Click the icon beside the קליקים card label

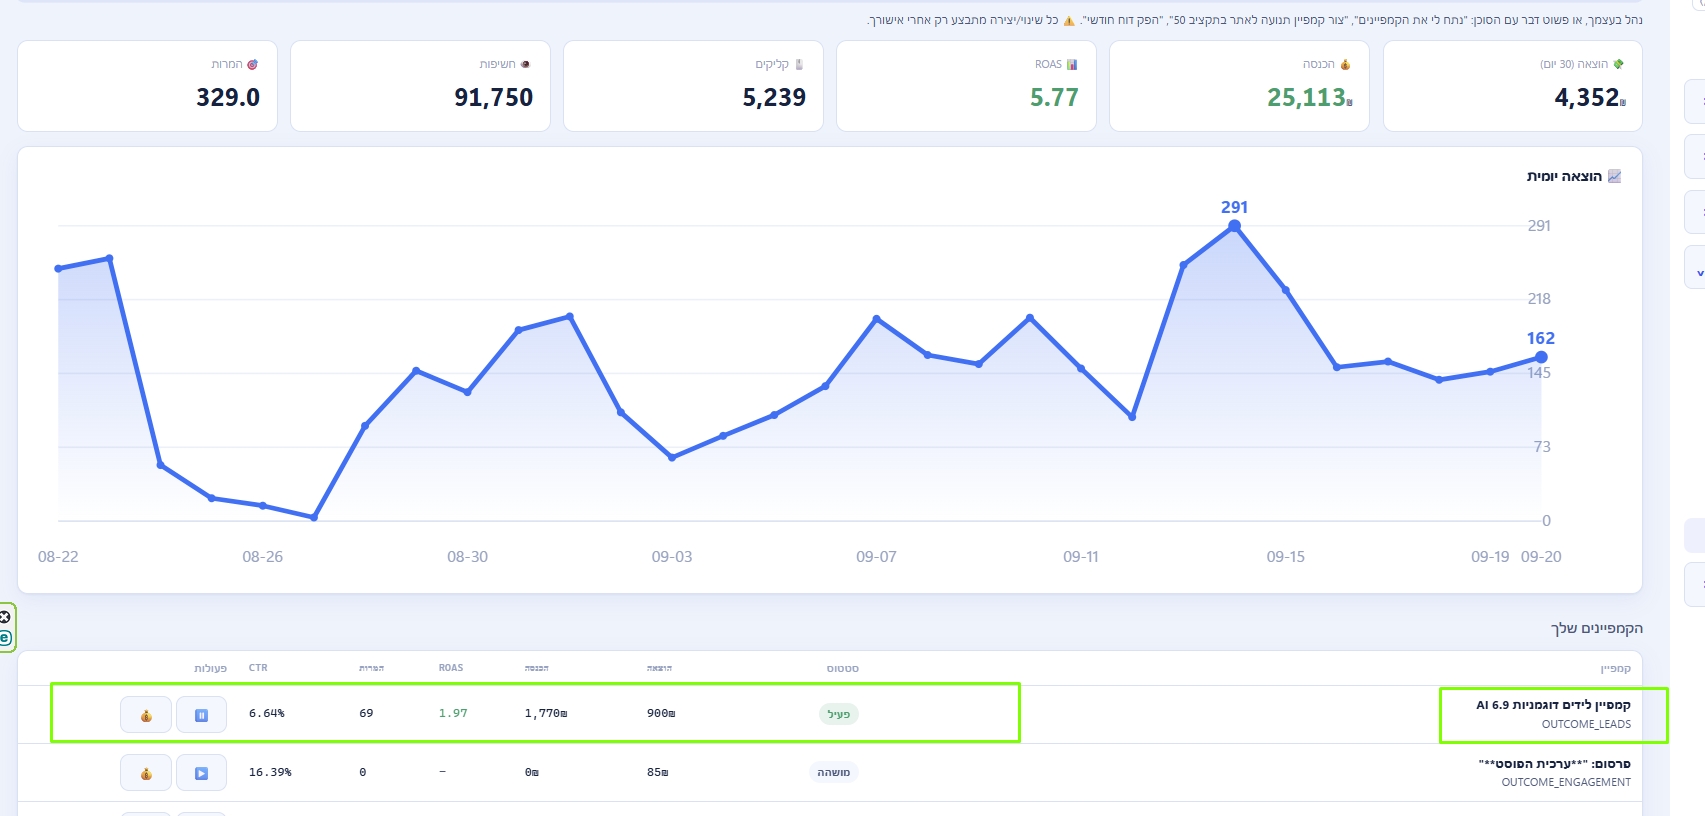pyautogui.click(x=799, y=64)
